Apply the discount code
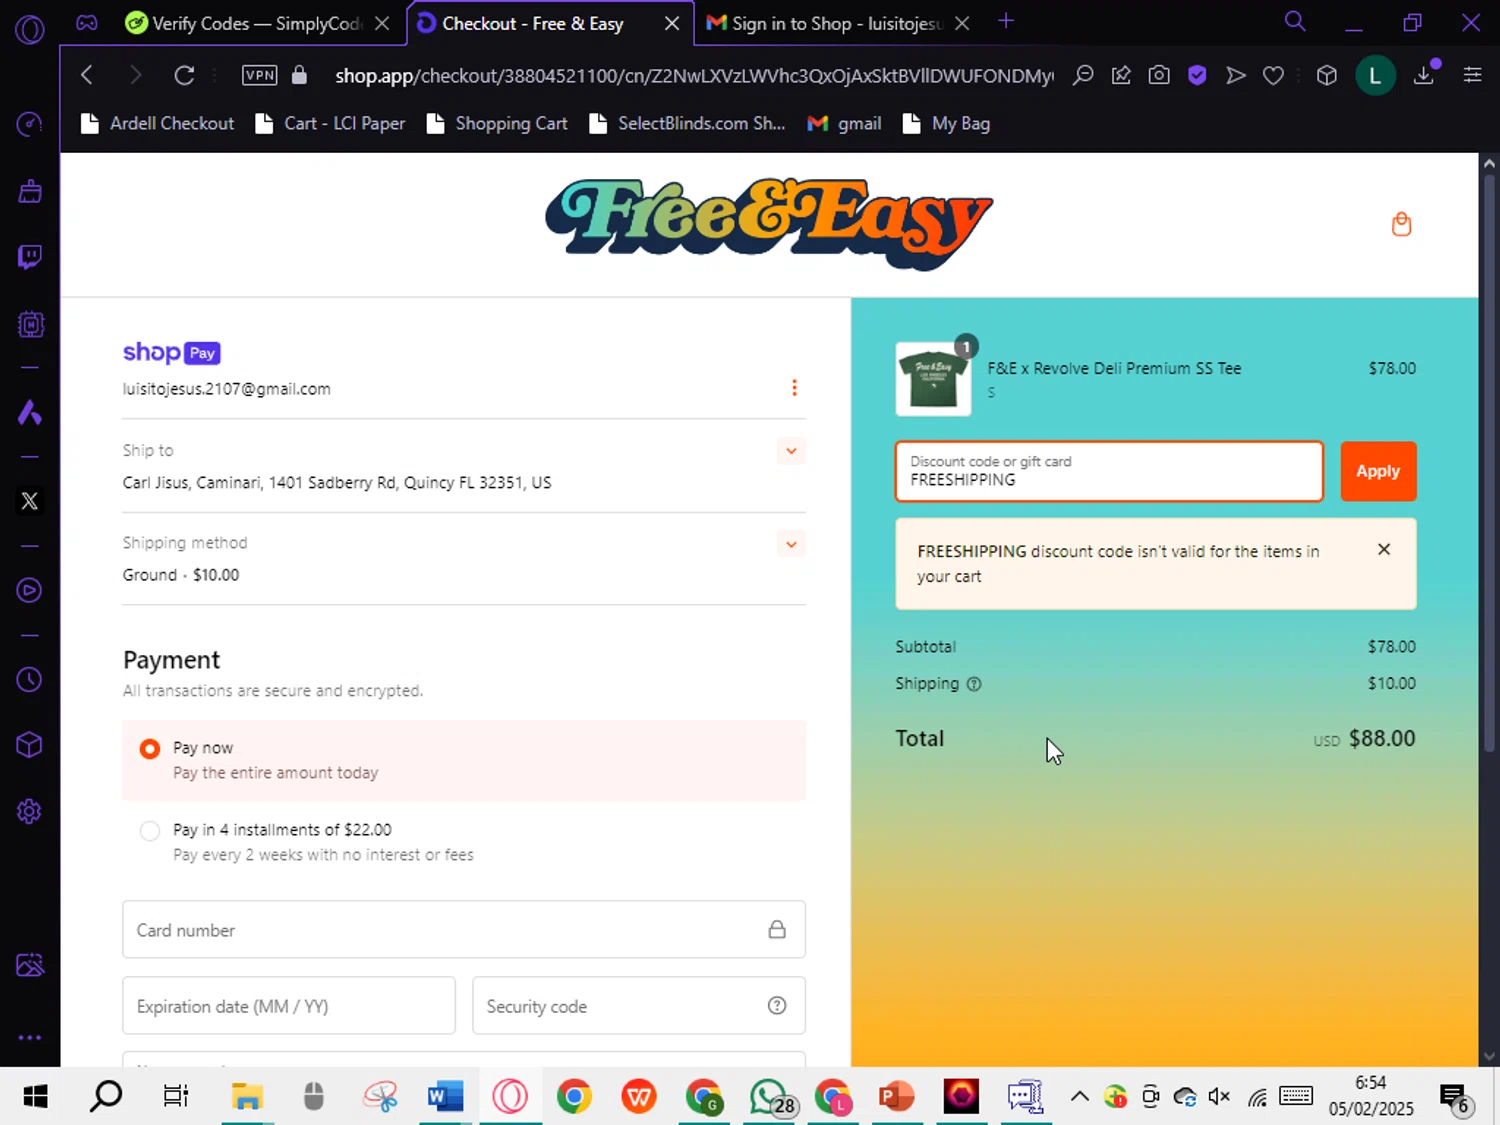 1378,471
